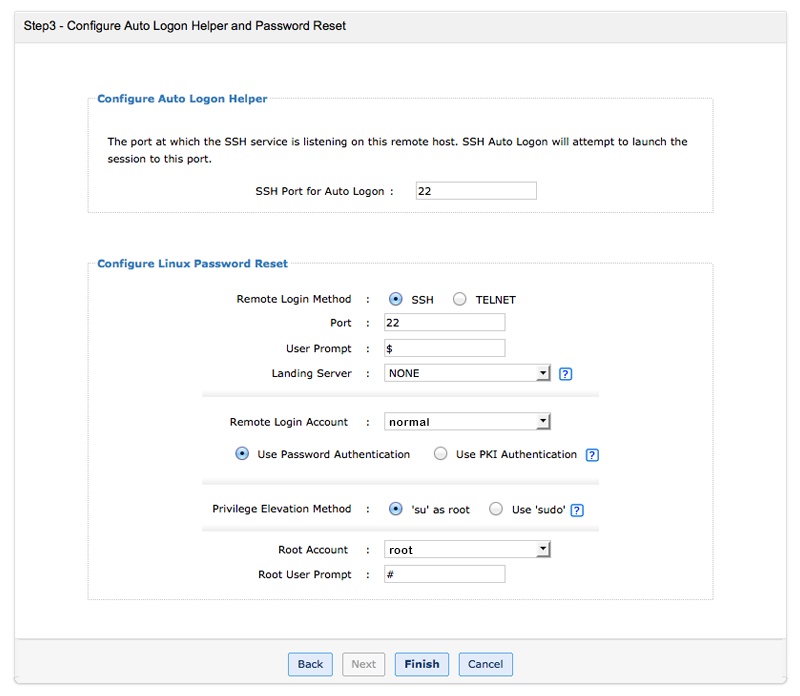
Task: Select Use 'sudo' elevation method
Action: pos(496,509)
